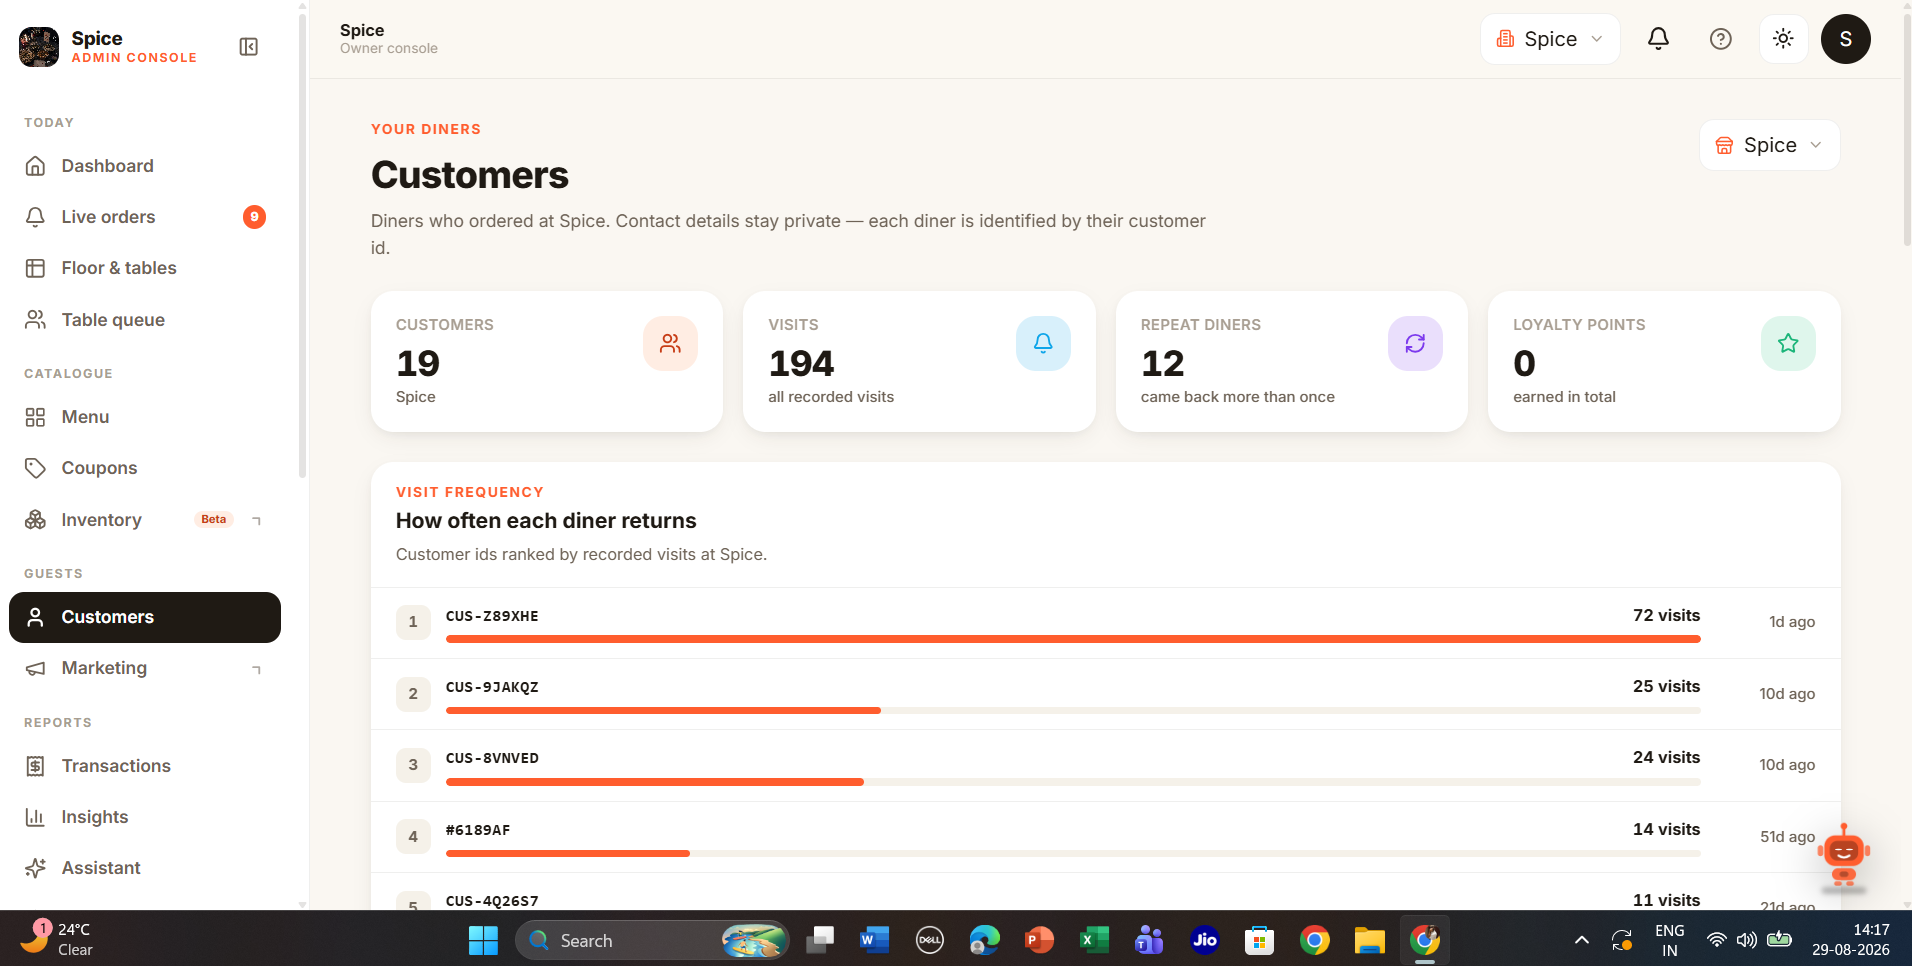Open the orange robot chat assistant
Viewport: 1912px width, 966px height.
pos(1844,856)
